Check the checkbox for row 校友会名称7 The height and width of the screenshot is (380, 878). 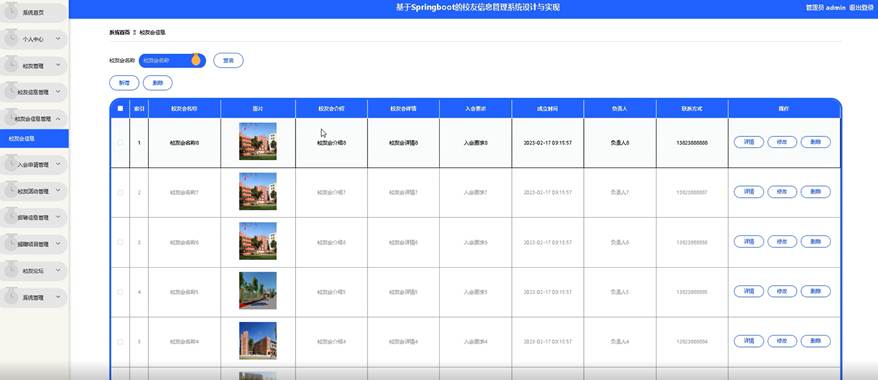(120, 193)
